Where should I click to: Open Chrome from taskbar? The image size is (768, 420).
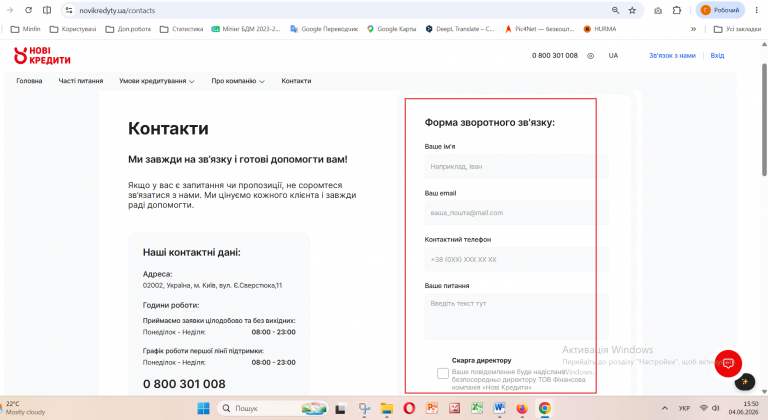(x=545, y=408)
